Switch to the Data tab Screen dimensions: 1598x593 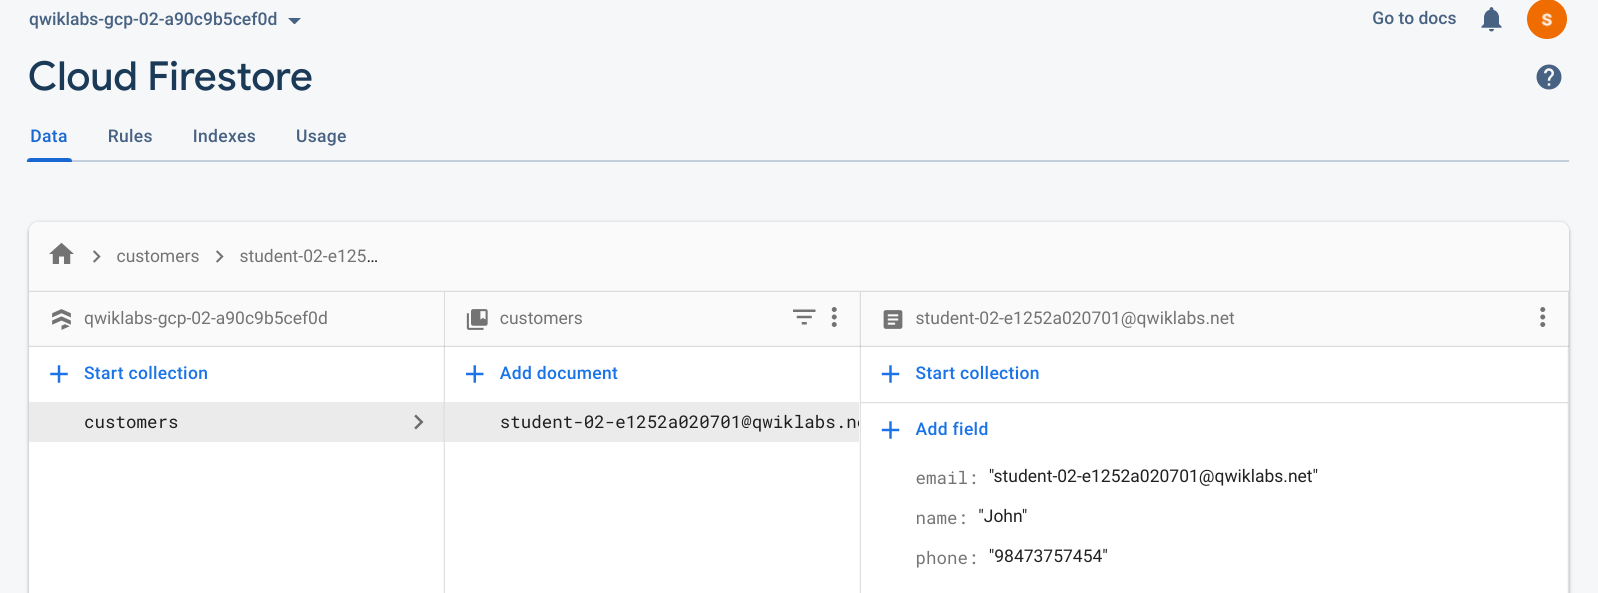tap(49, 136)
